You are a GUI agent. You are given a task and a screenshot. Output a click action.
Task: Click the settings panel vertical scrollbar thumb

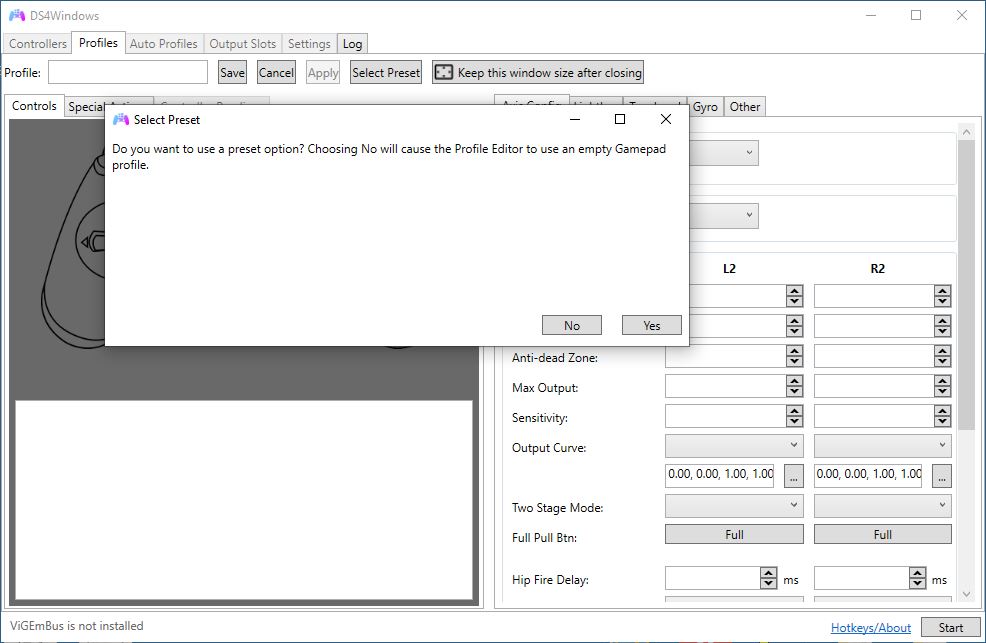[967, 285]
